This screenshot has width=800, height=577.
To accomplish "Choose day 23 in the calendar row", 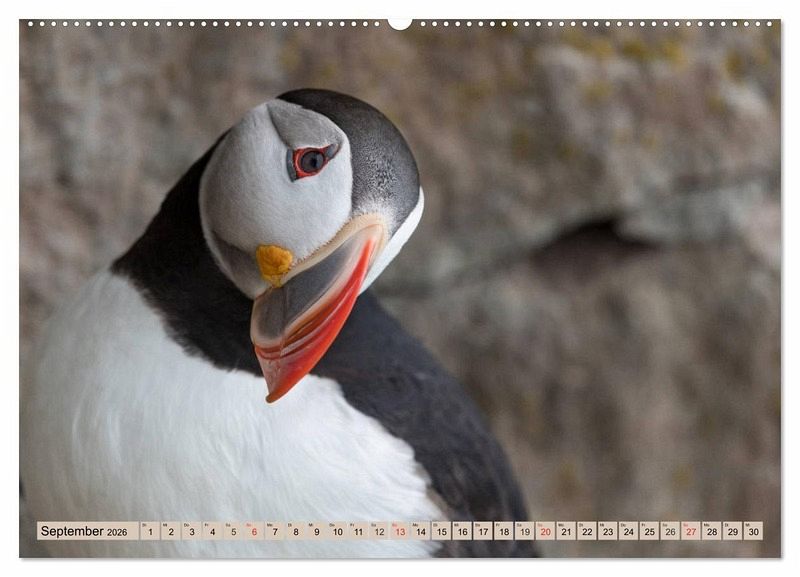I will pyautogui.click(x=608, y=531).
